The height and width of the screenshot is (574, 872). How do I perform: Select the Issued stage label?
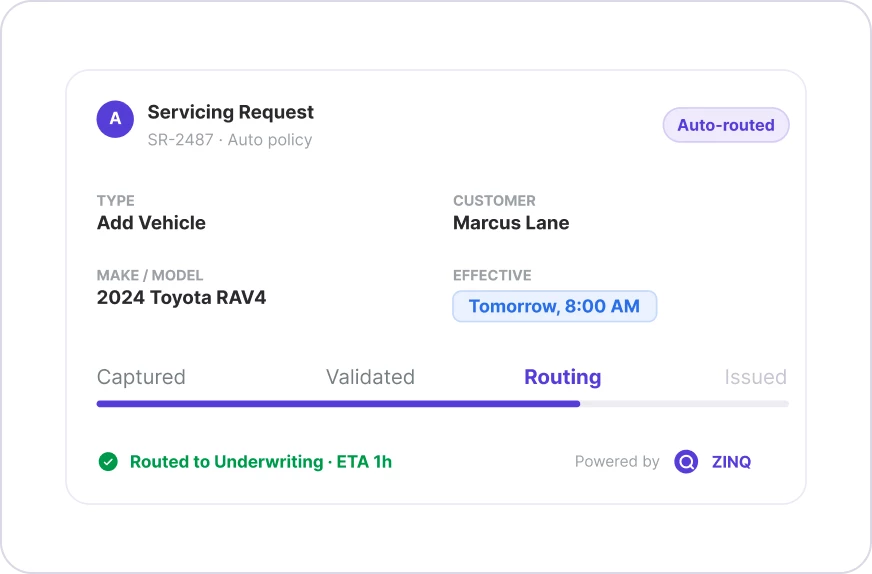[x=755, y=377]
